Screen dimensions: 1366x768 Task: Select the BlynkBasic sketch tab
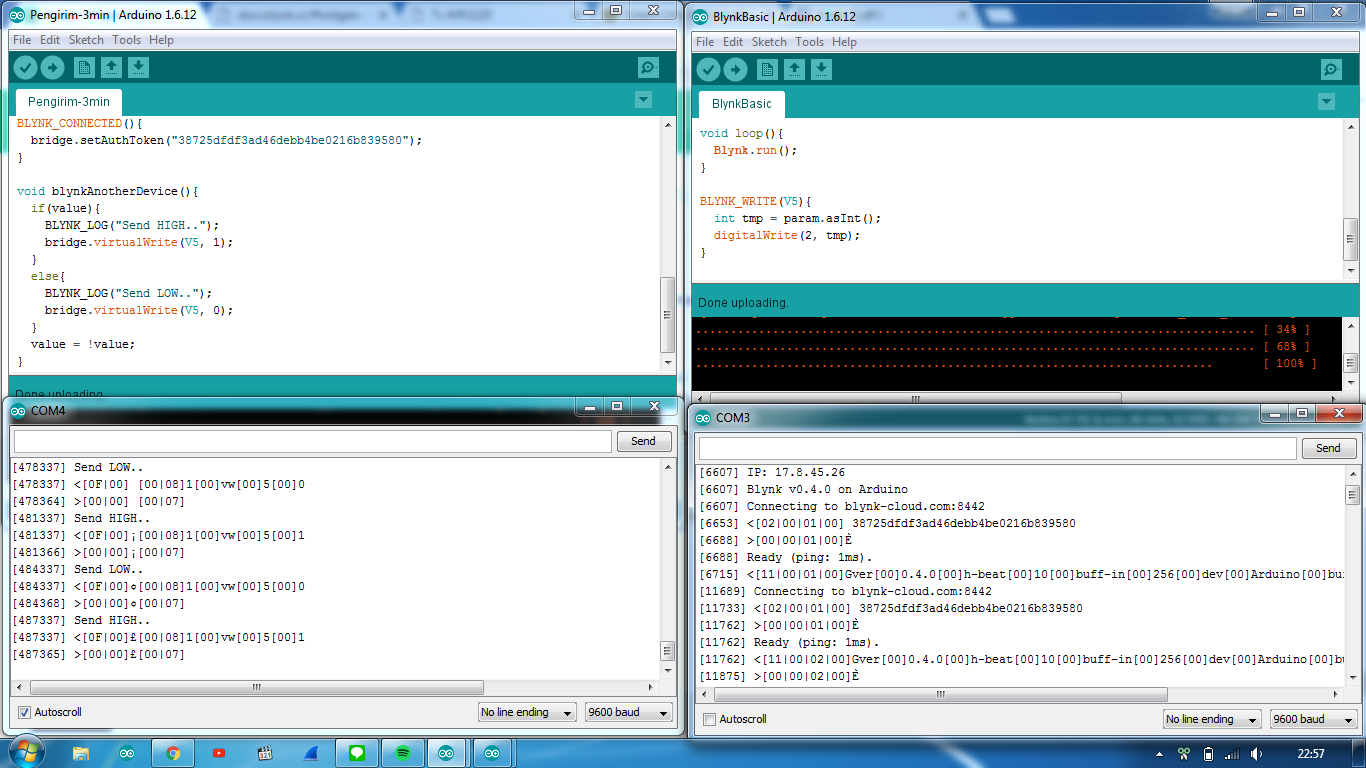(742, 104)
